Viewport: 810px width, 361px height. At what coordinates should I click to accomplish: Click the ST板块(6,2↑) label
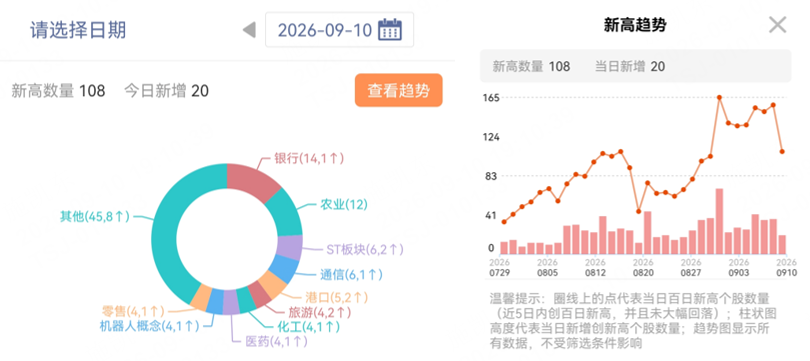coord(365,250)
